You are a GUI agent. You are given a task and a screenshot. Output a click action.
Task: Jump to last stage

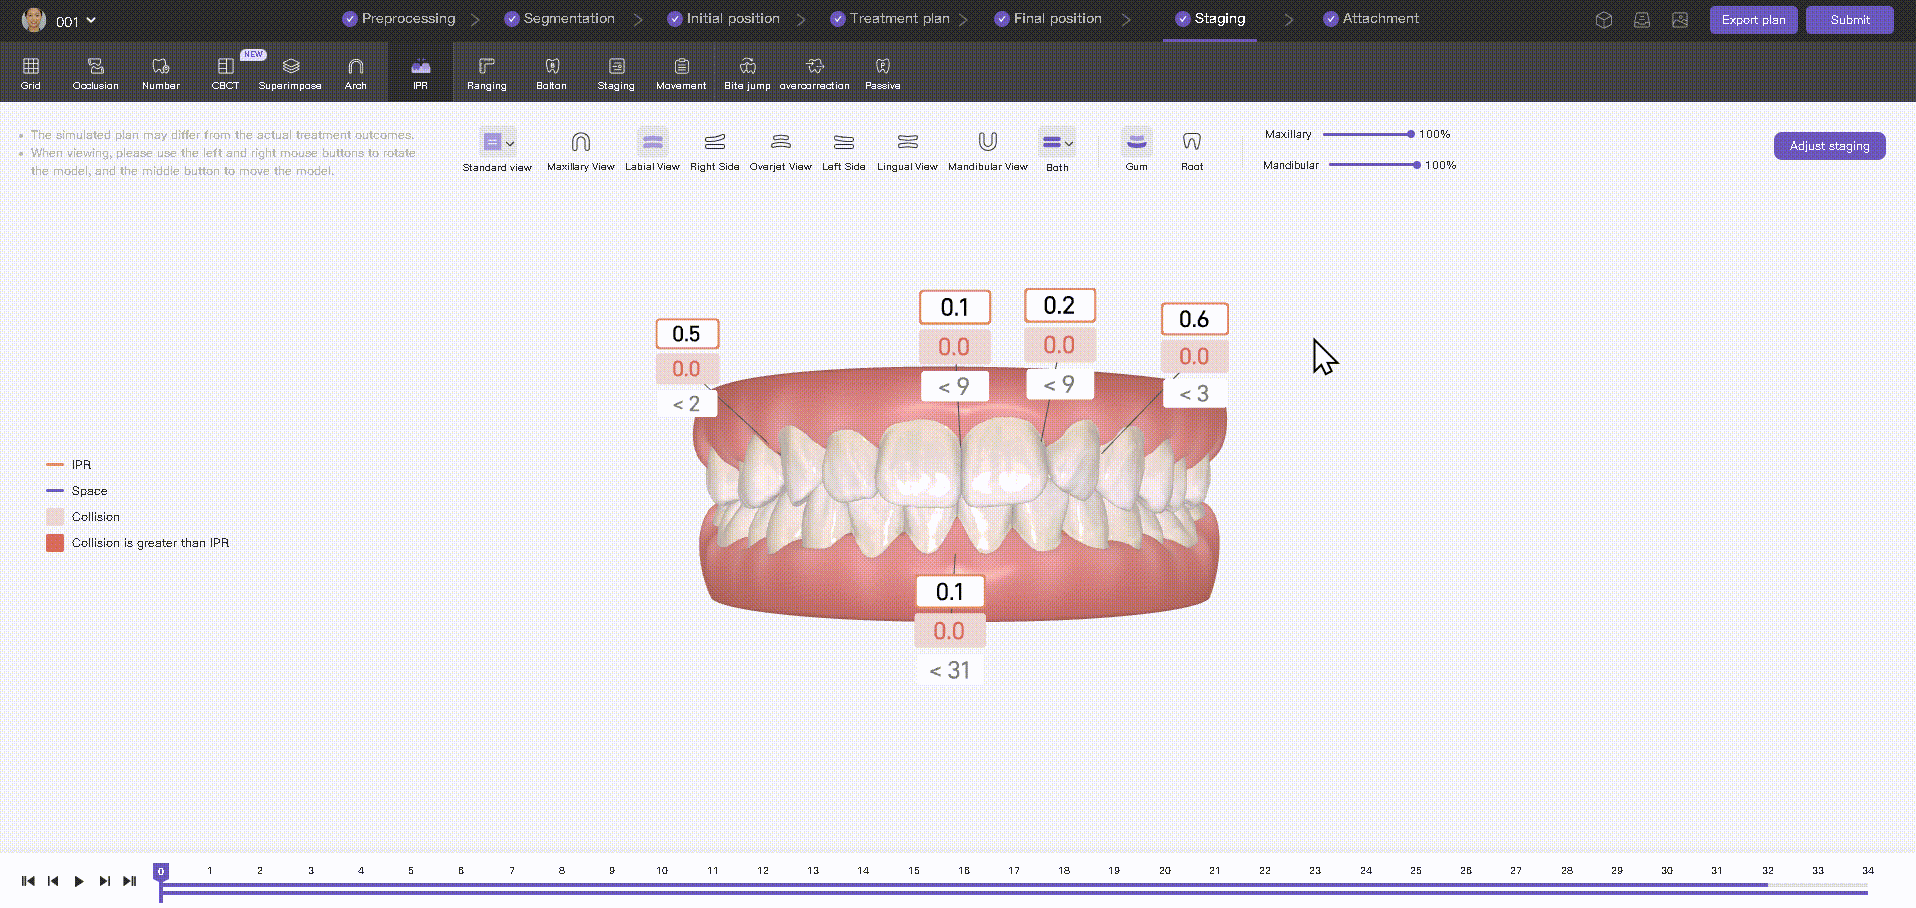(x=129, y=881)
